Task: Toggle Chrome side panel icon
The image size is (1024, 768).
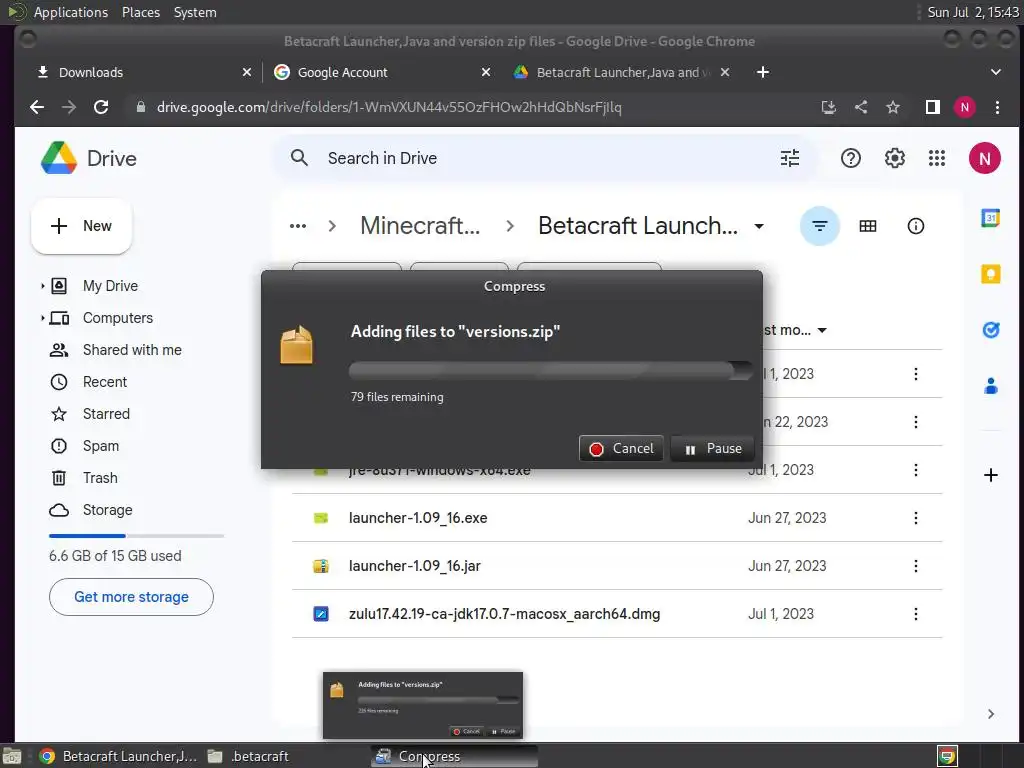Action: click(933, 107)
